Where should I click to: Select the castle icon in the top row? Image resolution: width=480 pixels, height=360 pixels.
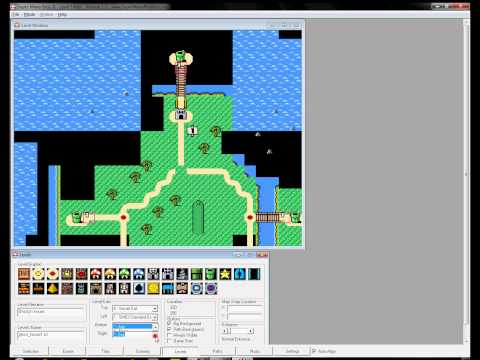click(168, 274)
